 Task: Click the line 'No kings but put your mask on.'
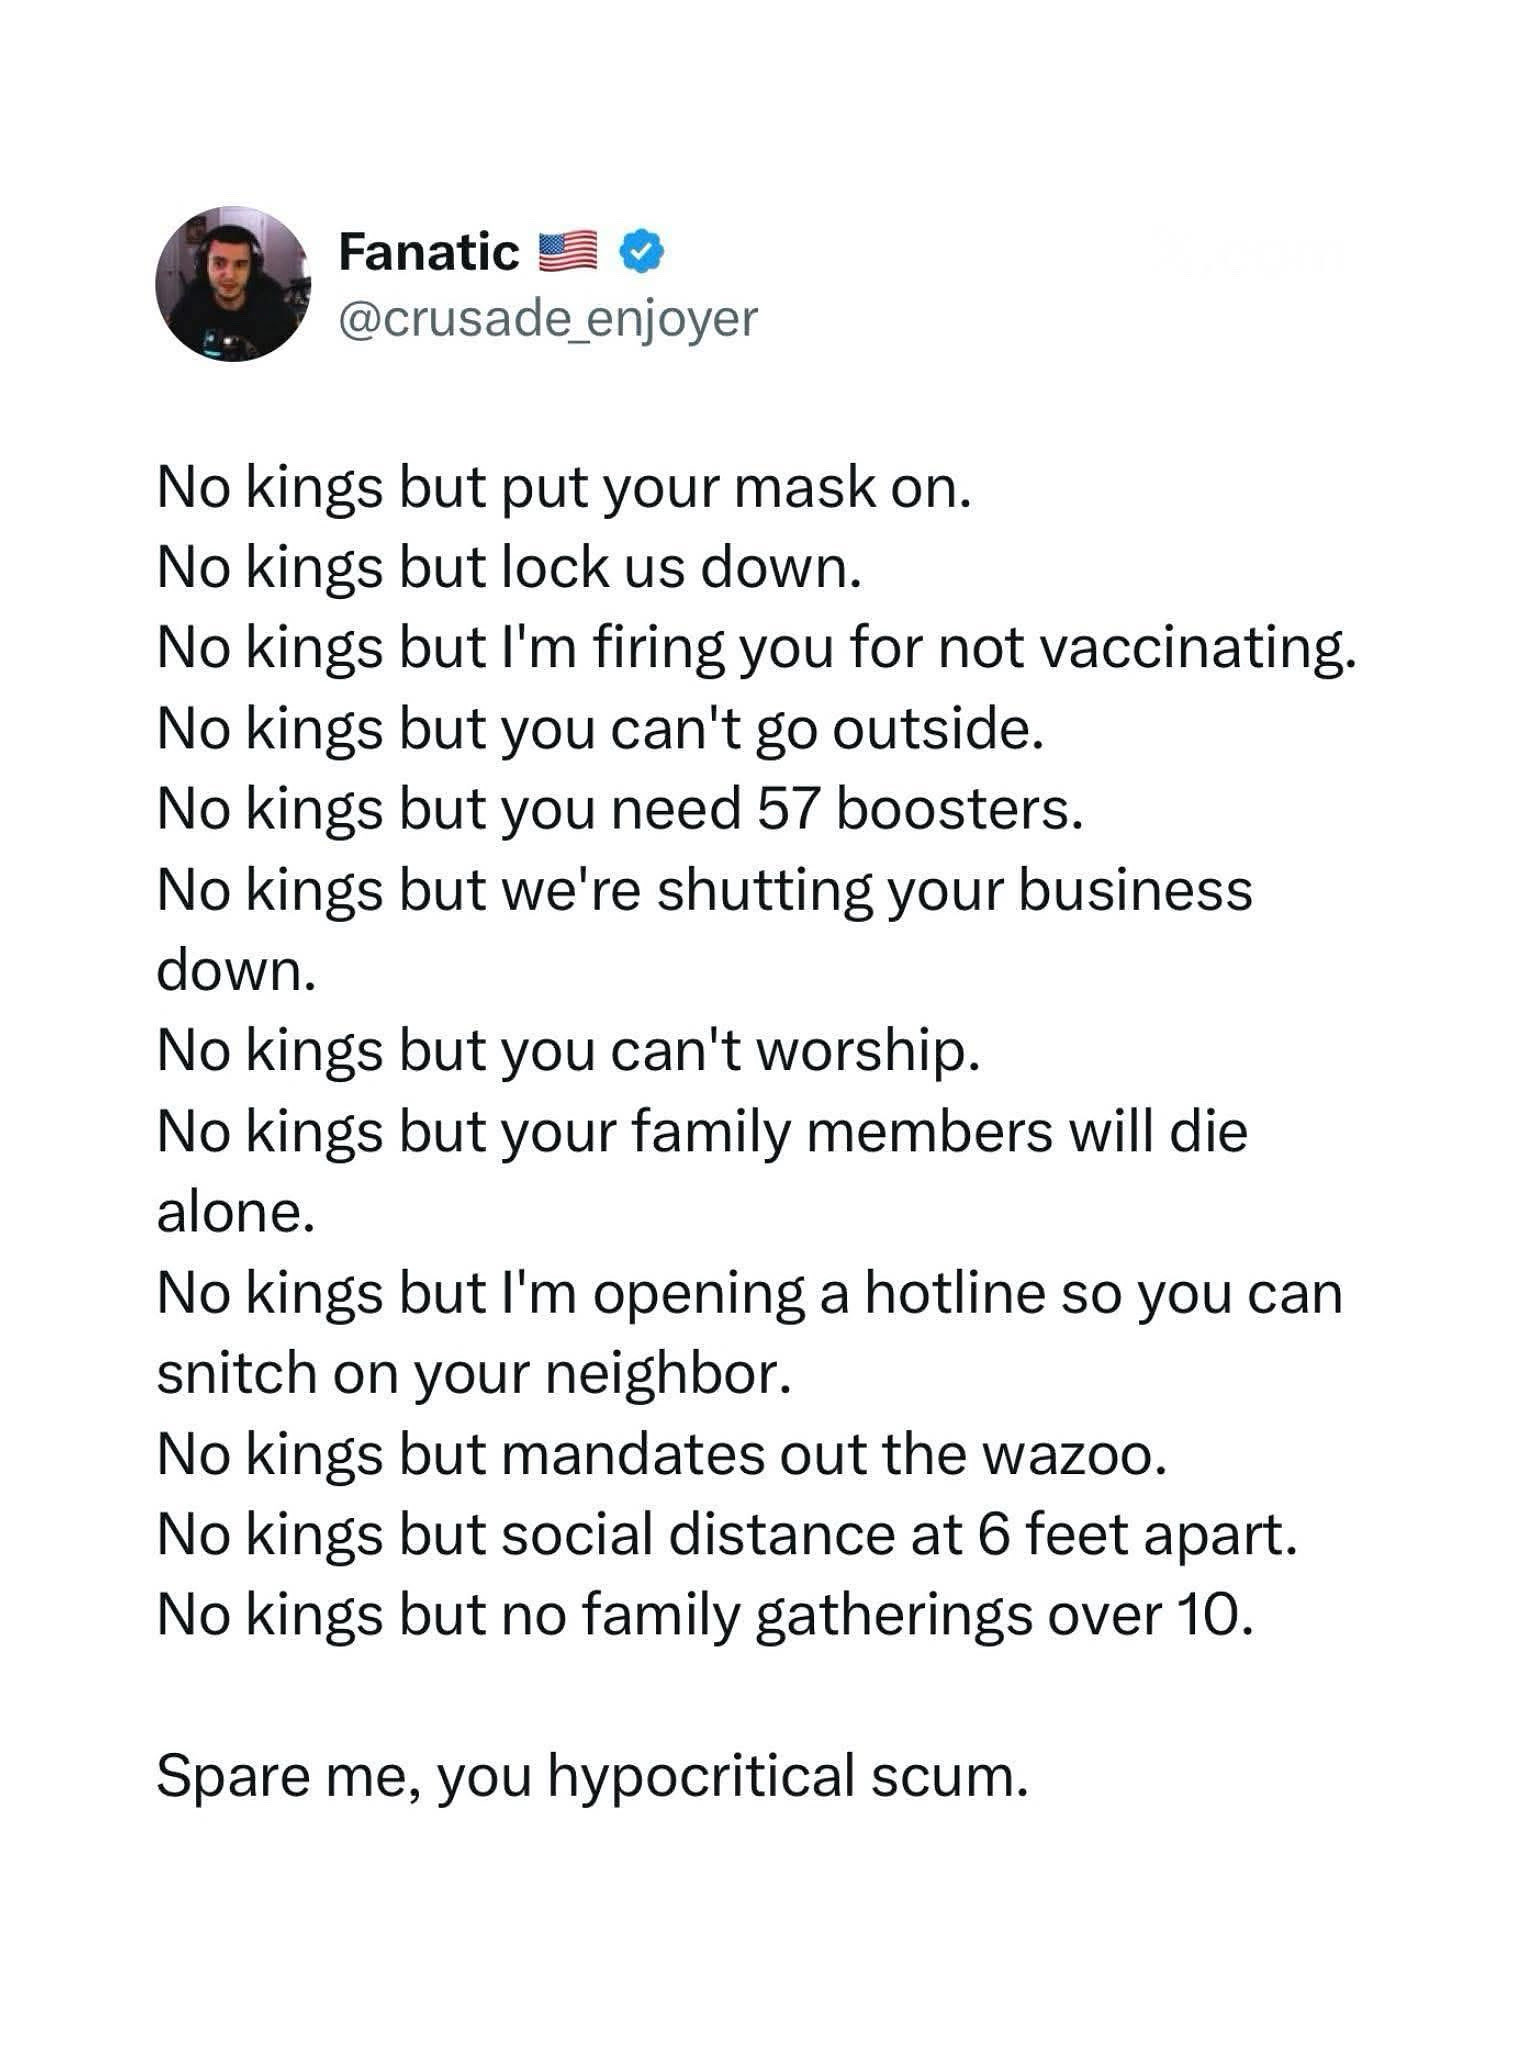564,489
